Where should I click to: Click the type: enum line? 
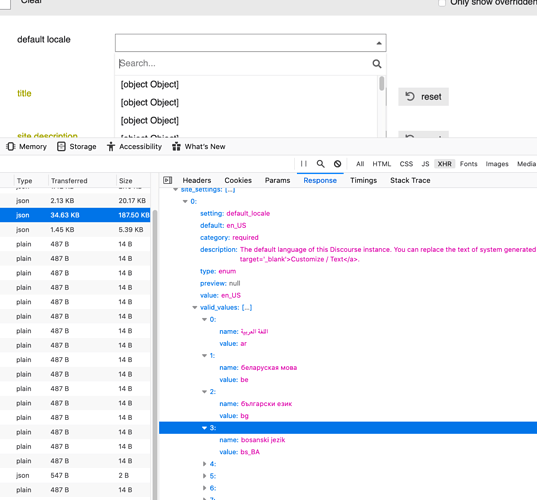tap(218, 271)
